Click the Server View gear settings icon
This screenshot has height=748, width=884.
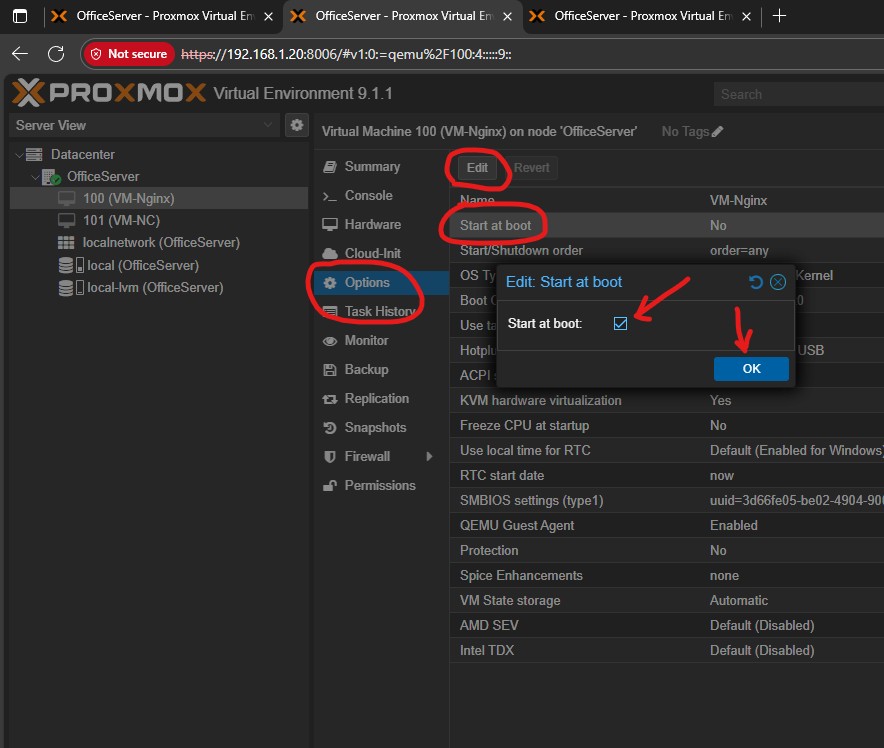tap(296, 125)
